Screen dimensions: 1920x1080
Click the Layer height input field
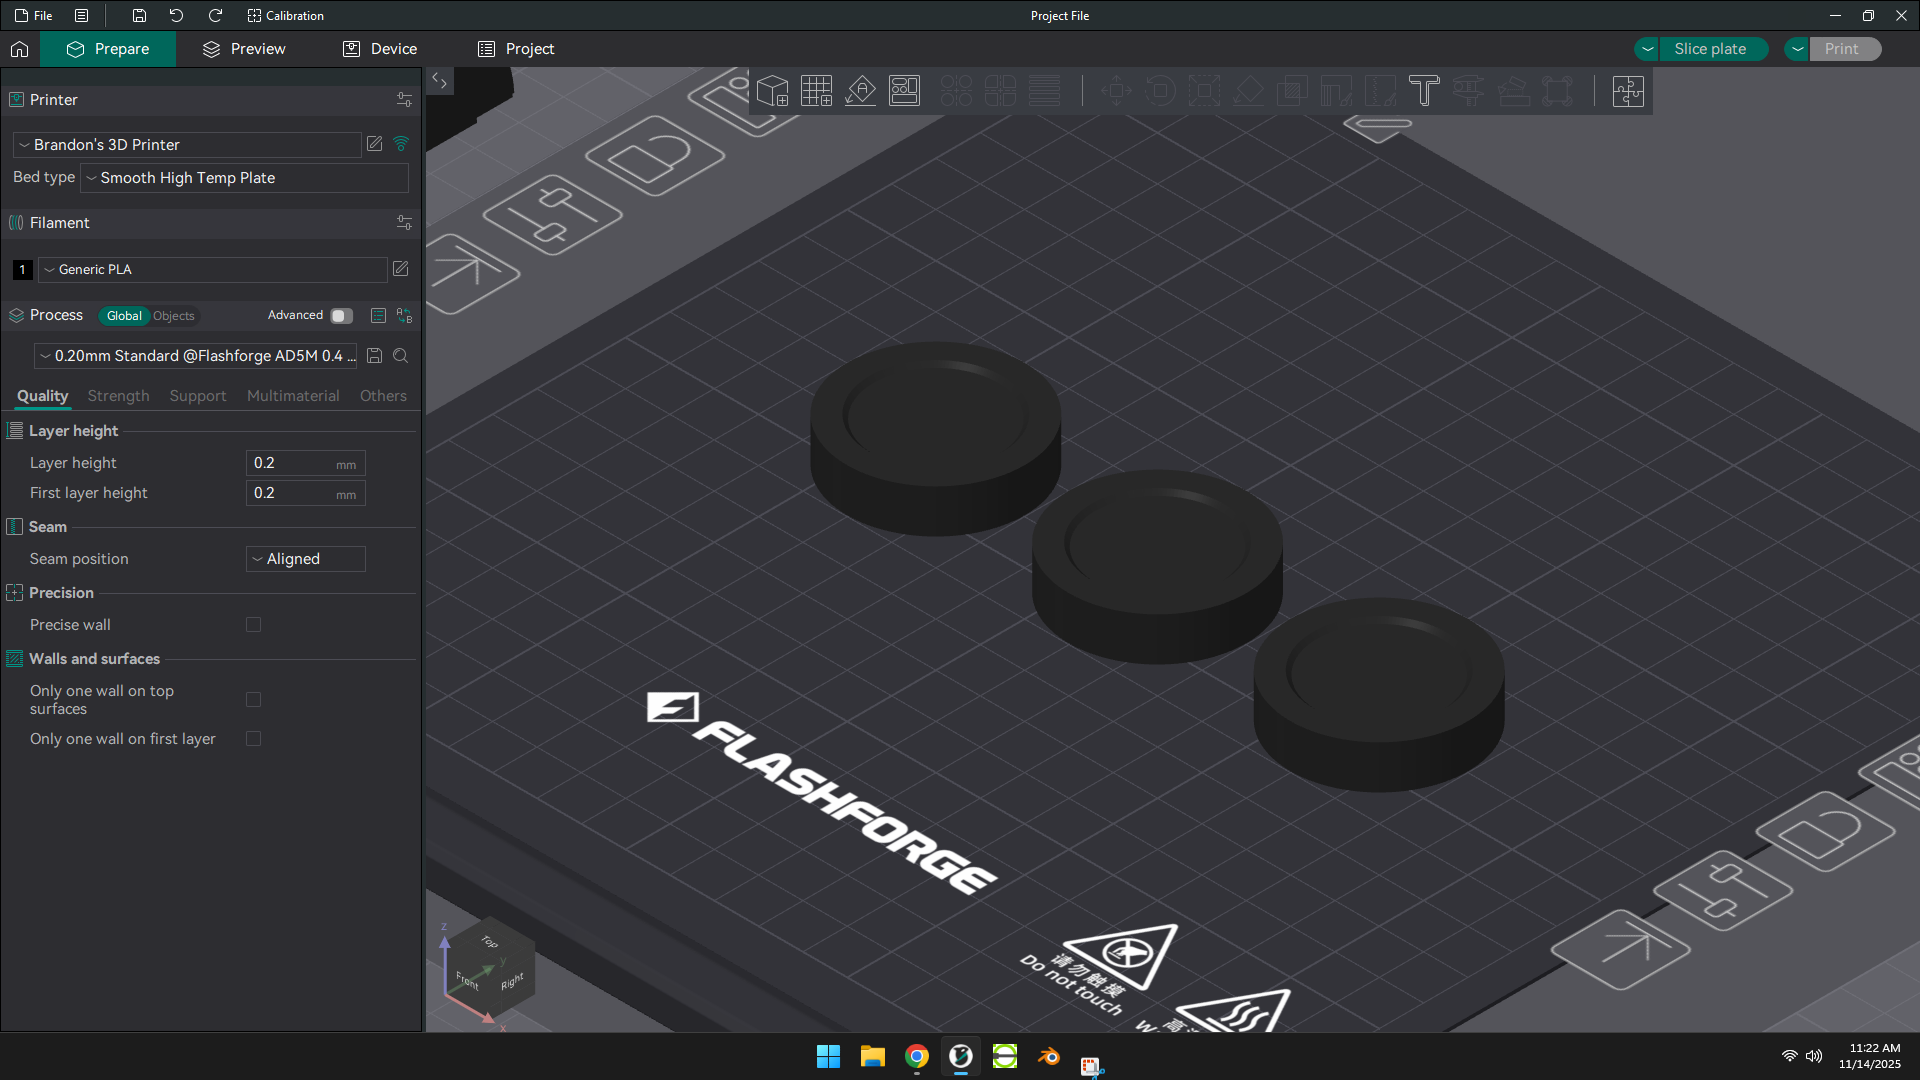(x=305, y=463)
